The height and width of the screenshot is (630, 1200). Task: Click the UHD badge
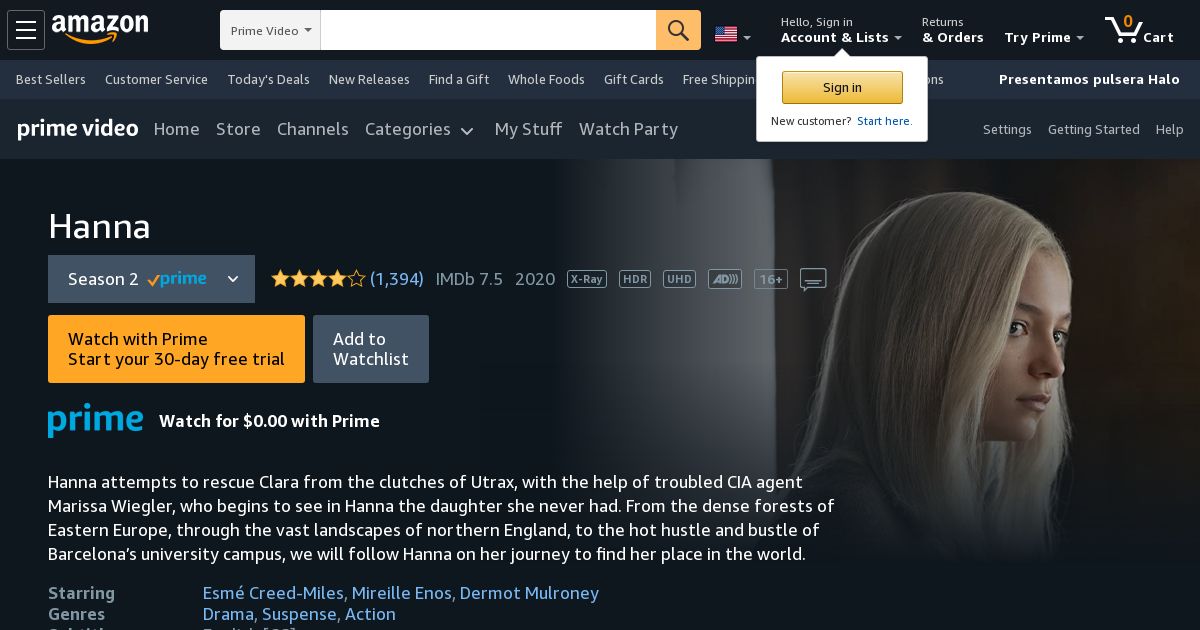(x=679, y=279)
